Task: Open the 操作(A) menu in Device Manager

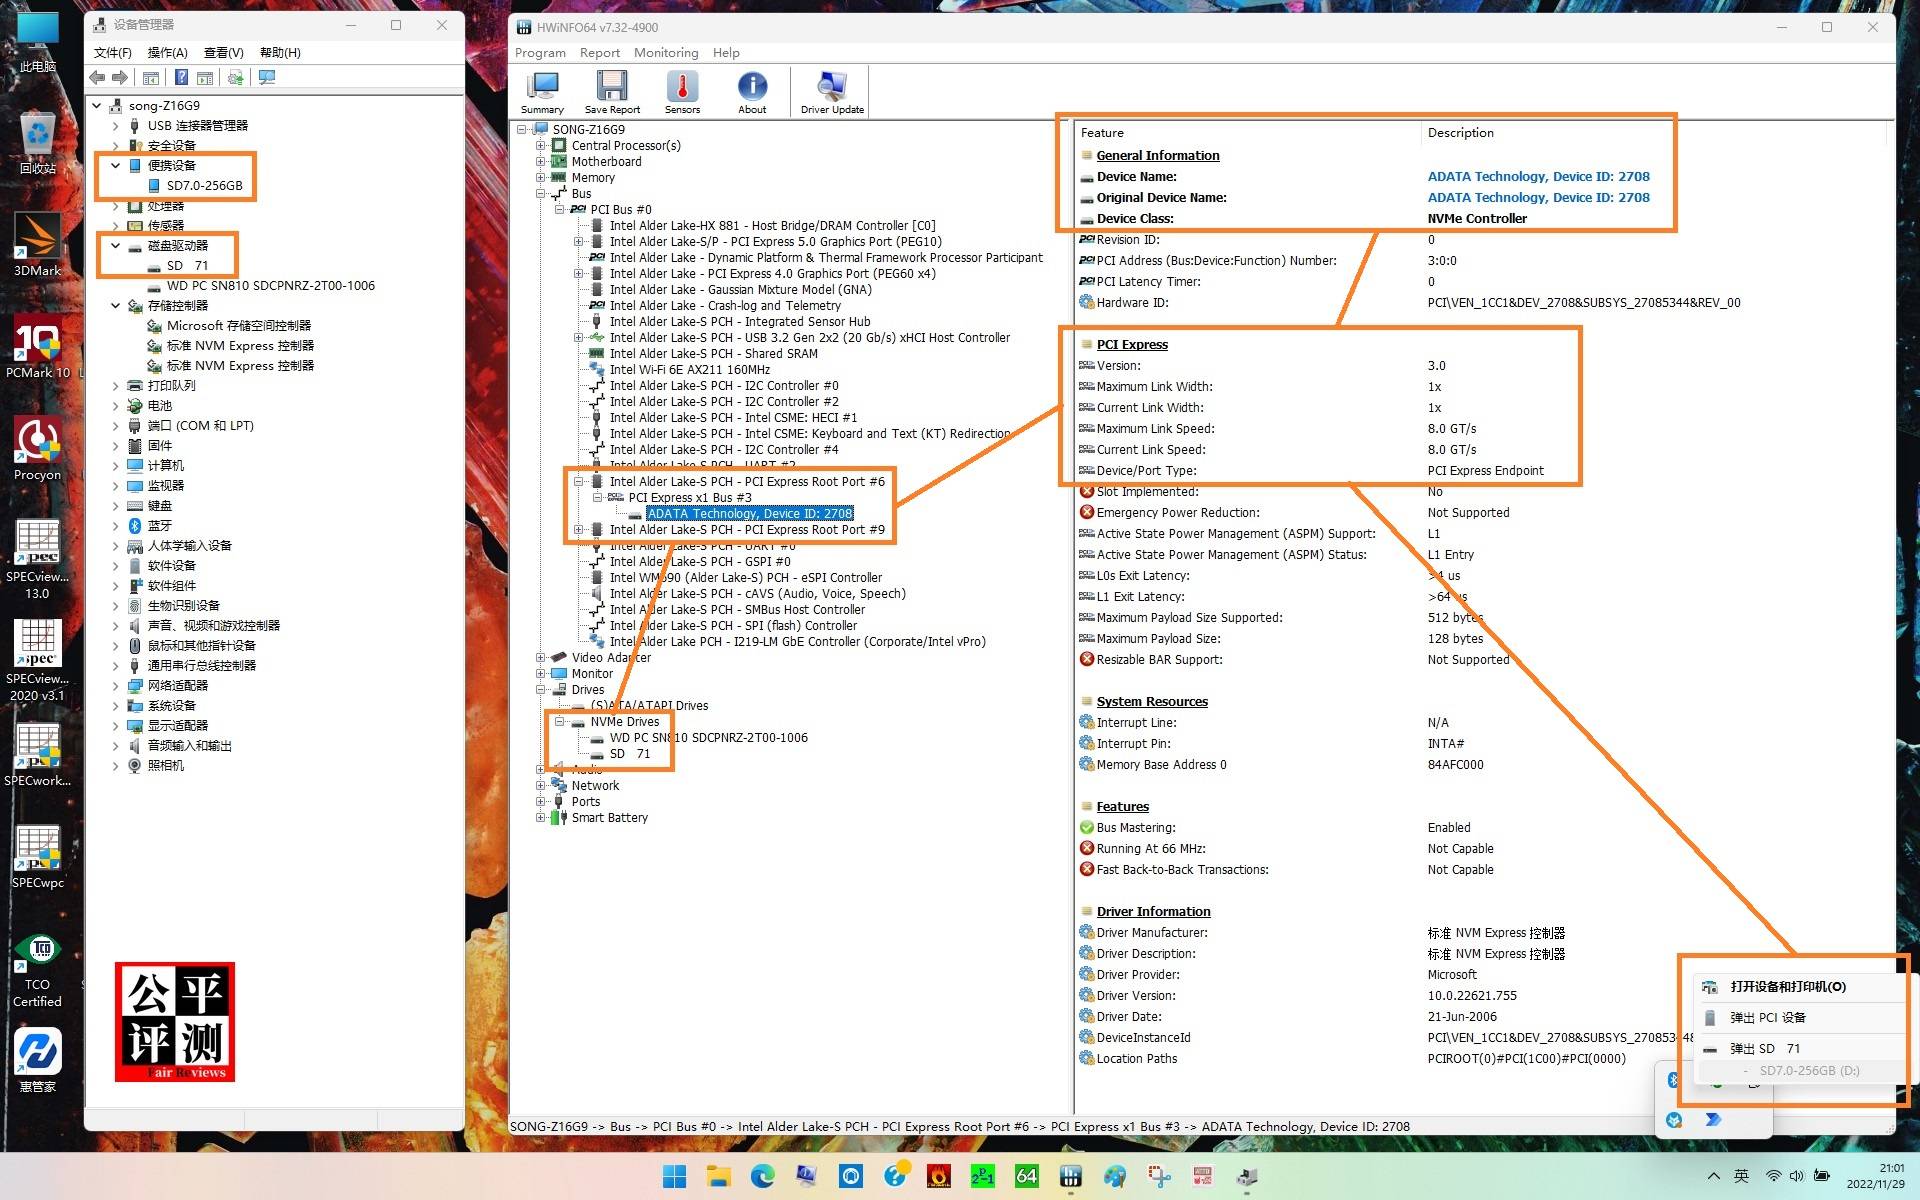Action: pos(167,53)
